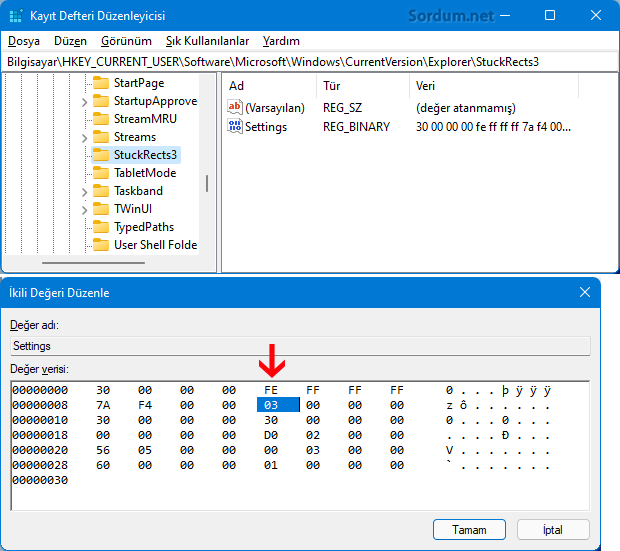Select TypedPaths key label in tree
620x551 pixels.
pyautogui.click(x=144, y=227)
